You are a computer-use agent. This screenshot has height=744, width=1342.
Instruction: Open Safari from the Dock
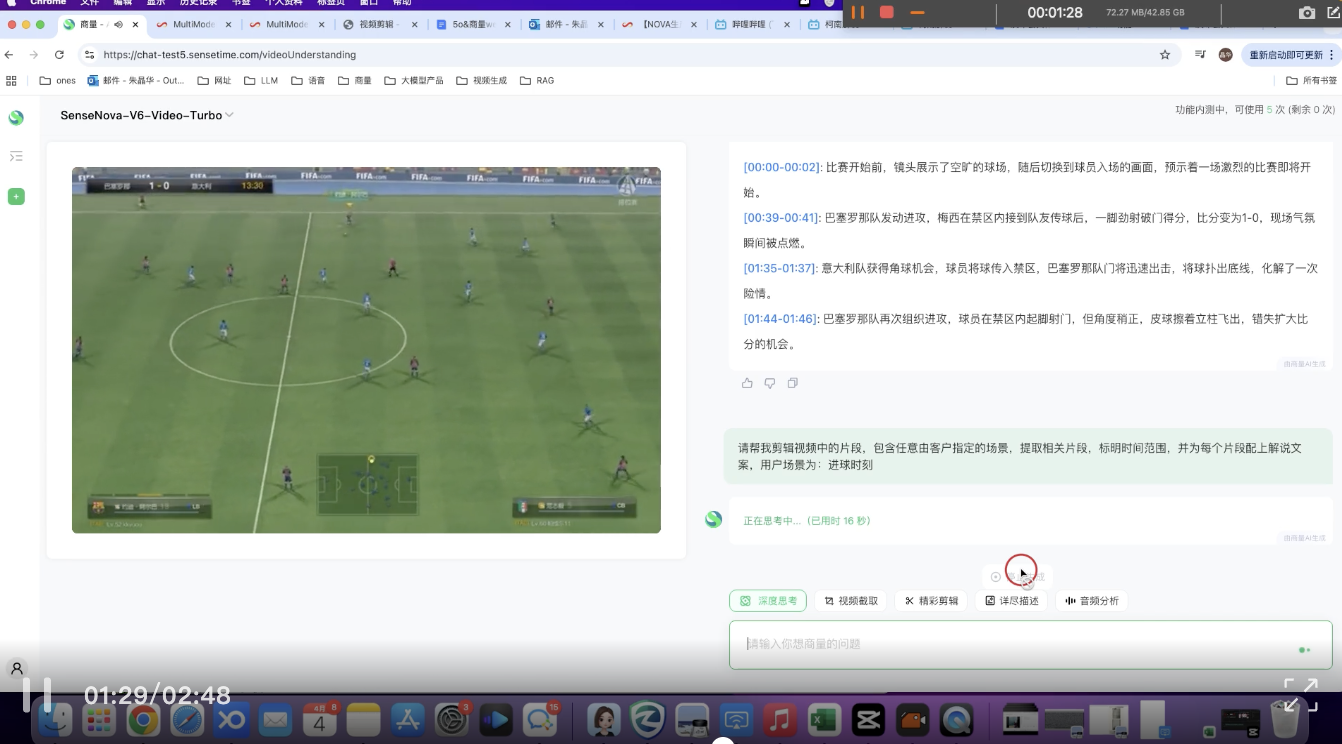(187, 719)
